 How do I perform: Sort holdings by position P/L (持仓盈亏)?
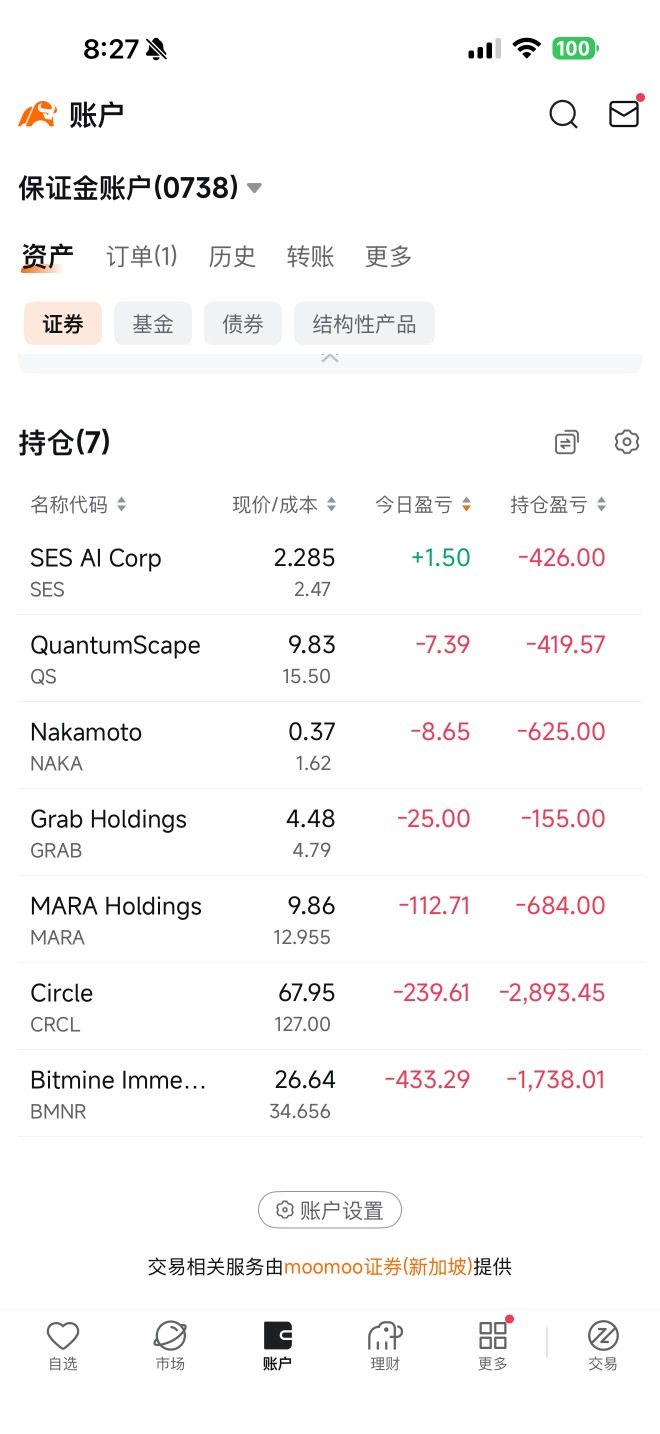[x=559, y=505]
